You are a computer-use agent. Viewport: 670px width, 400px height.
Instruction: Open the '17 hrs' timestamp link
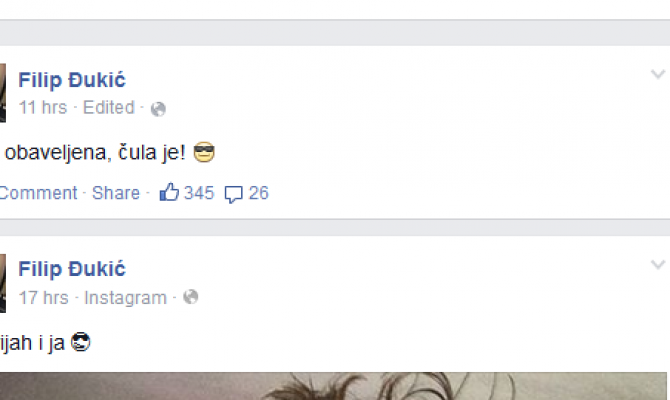tap(44, 298)
